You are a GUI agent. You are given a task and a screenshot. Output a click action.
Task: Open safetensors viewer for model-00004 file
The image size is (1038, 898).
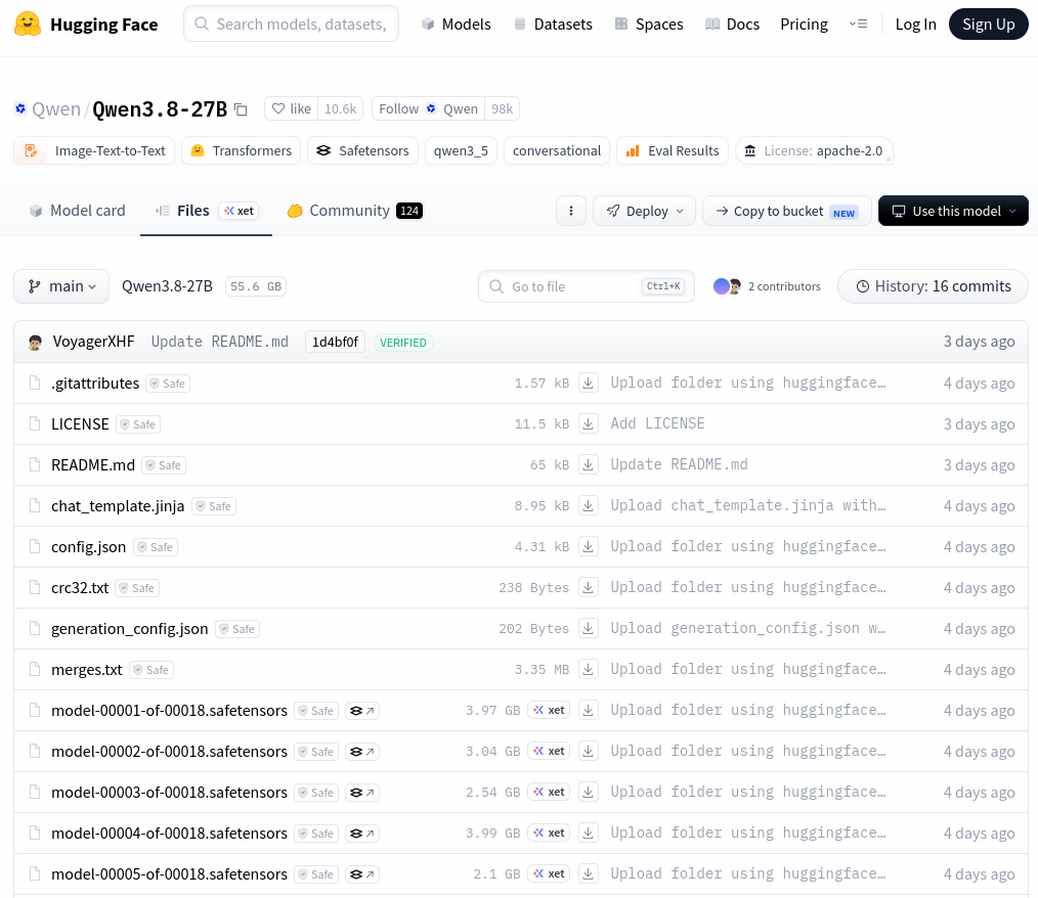pos(362,834)
